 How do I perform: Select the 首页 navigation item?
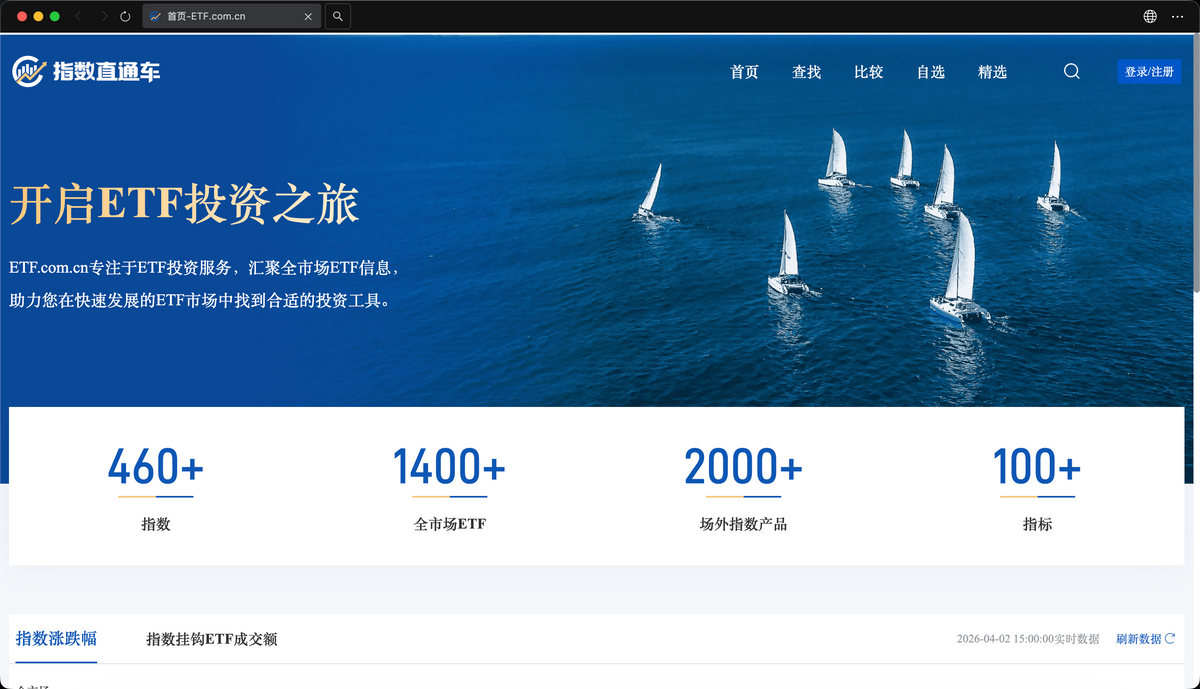coord(744,72)
